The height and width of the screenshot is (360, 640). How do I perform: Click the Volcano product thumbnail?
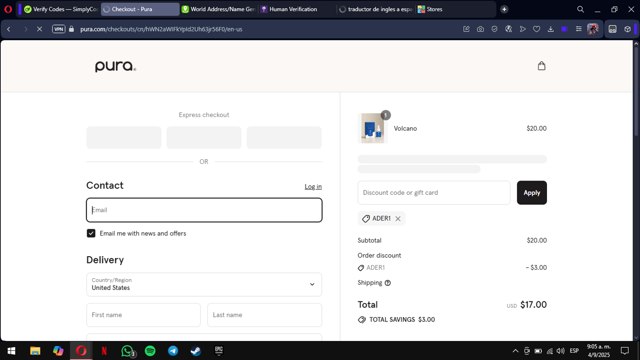pyautogui.click(x=372, y=129)
